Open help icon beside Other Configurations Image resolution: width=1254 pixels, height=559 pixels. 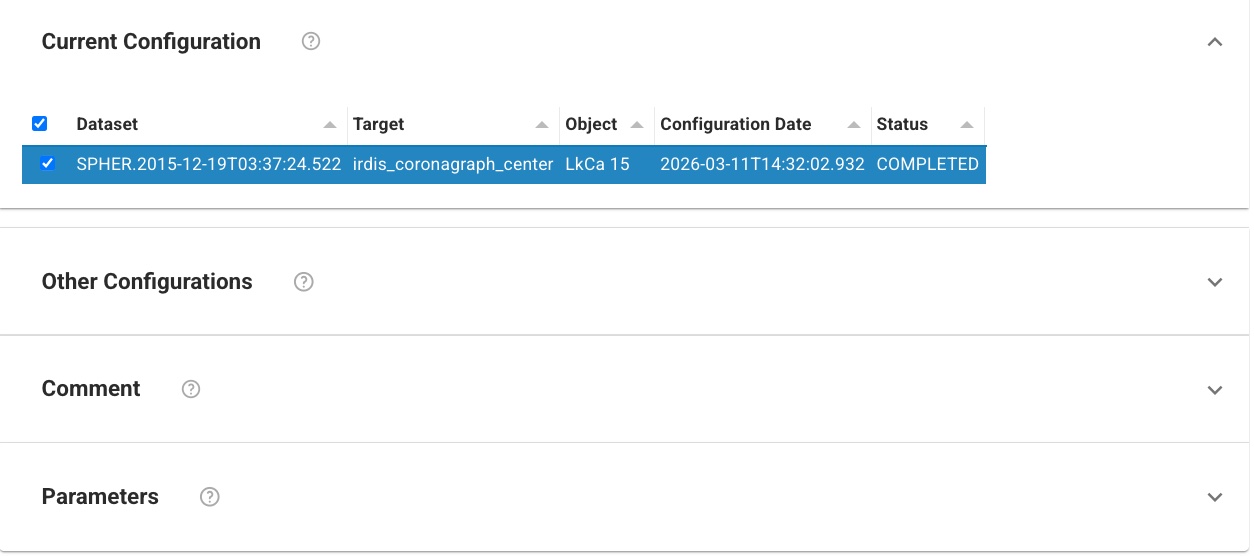[x=304, y=282]
